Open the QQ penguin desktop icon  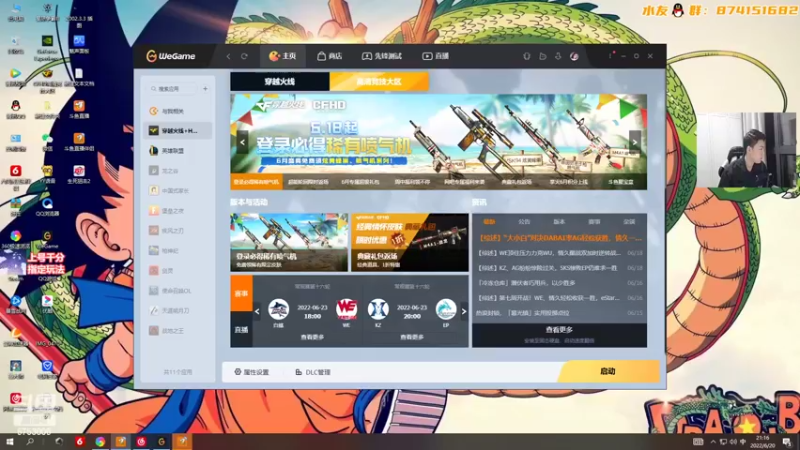(16, 109)
